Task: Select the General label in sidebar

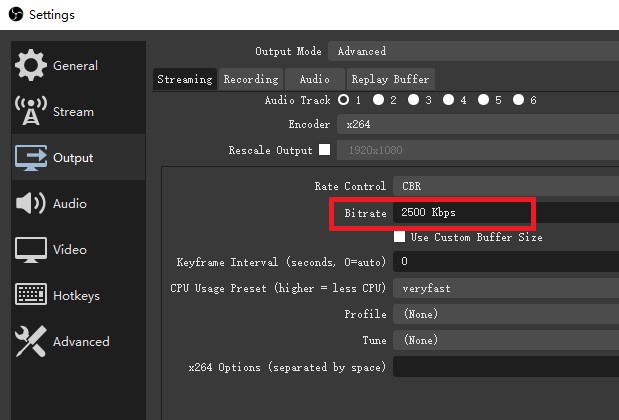Action: pyautogui.click(x=75, y=66)
